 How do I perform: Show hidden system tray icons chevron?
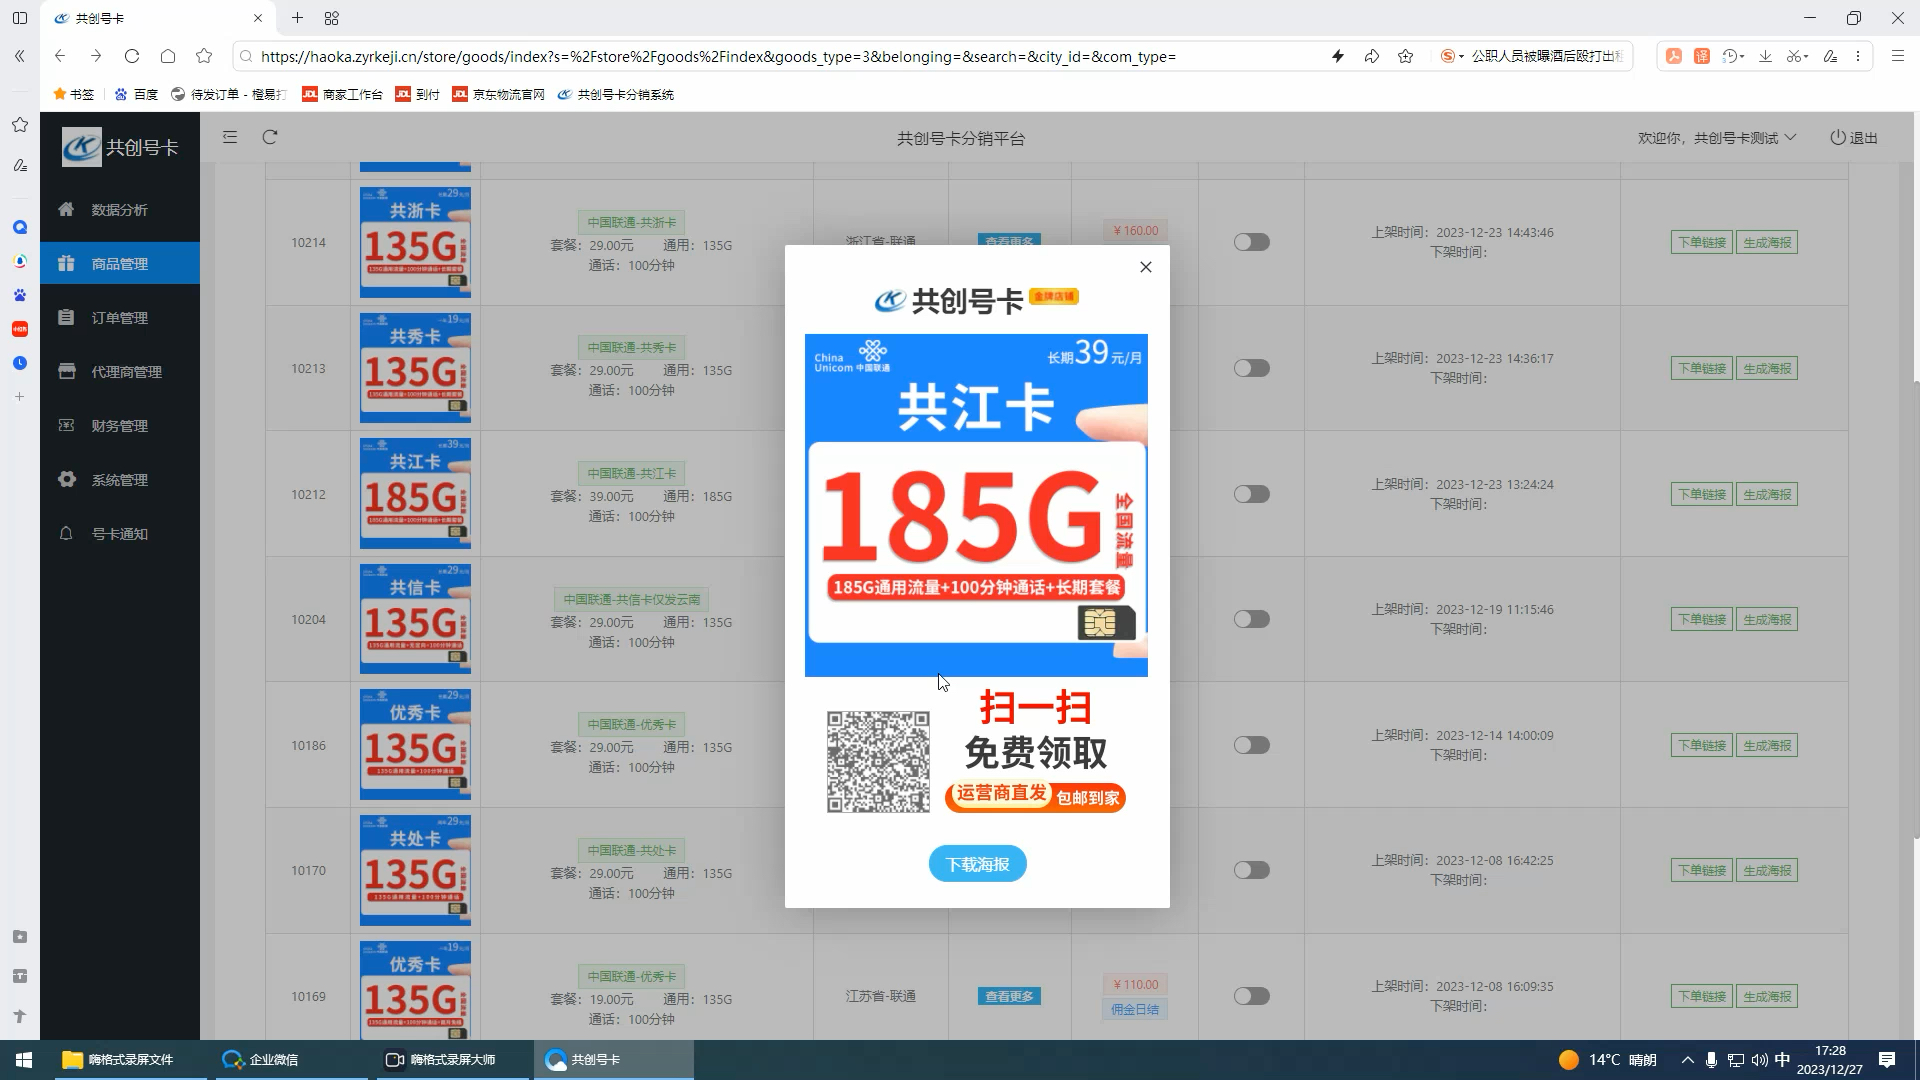tap(1688, 1060)
